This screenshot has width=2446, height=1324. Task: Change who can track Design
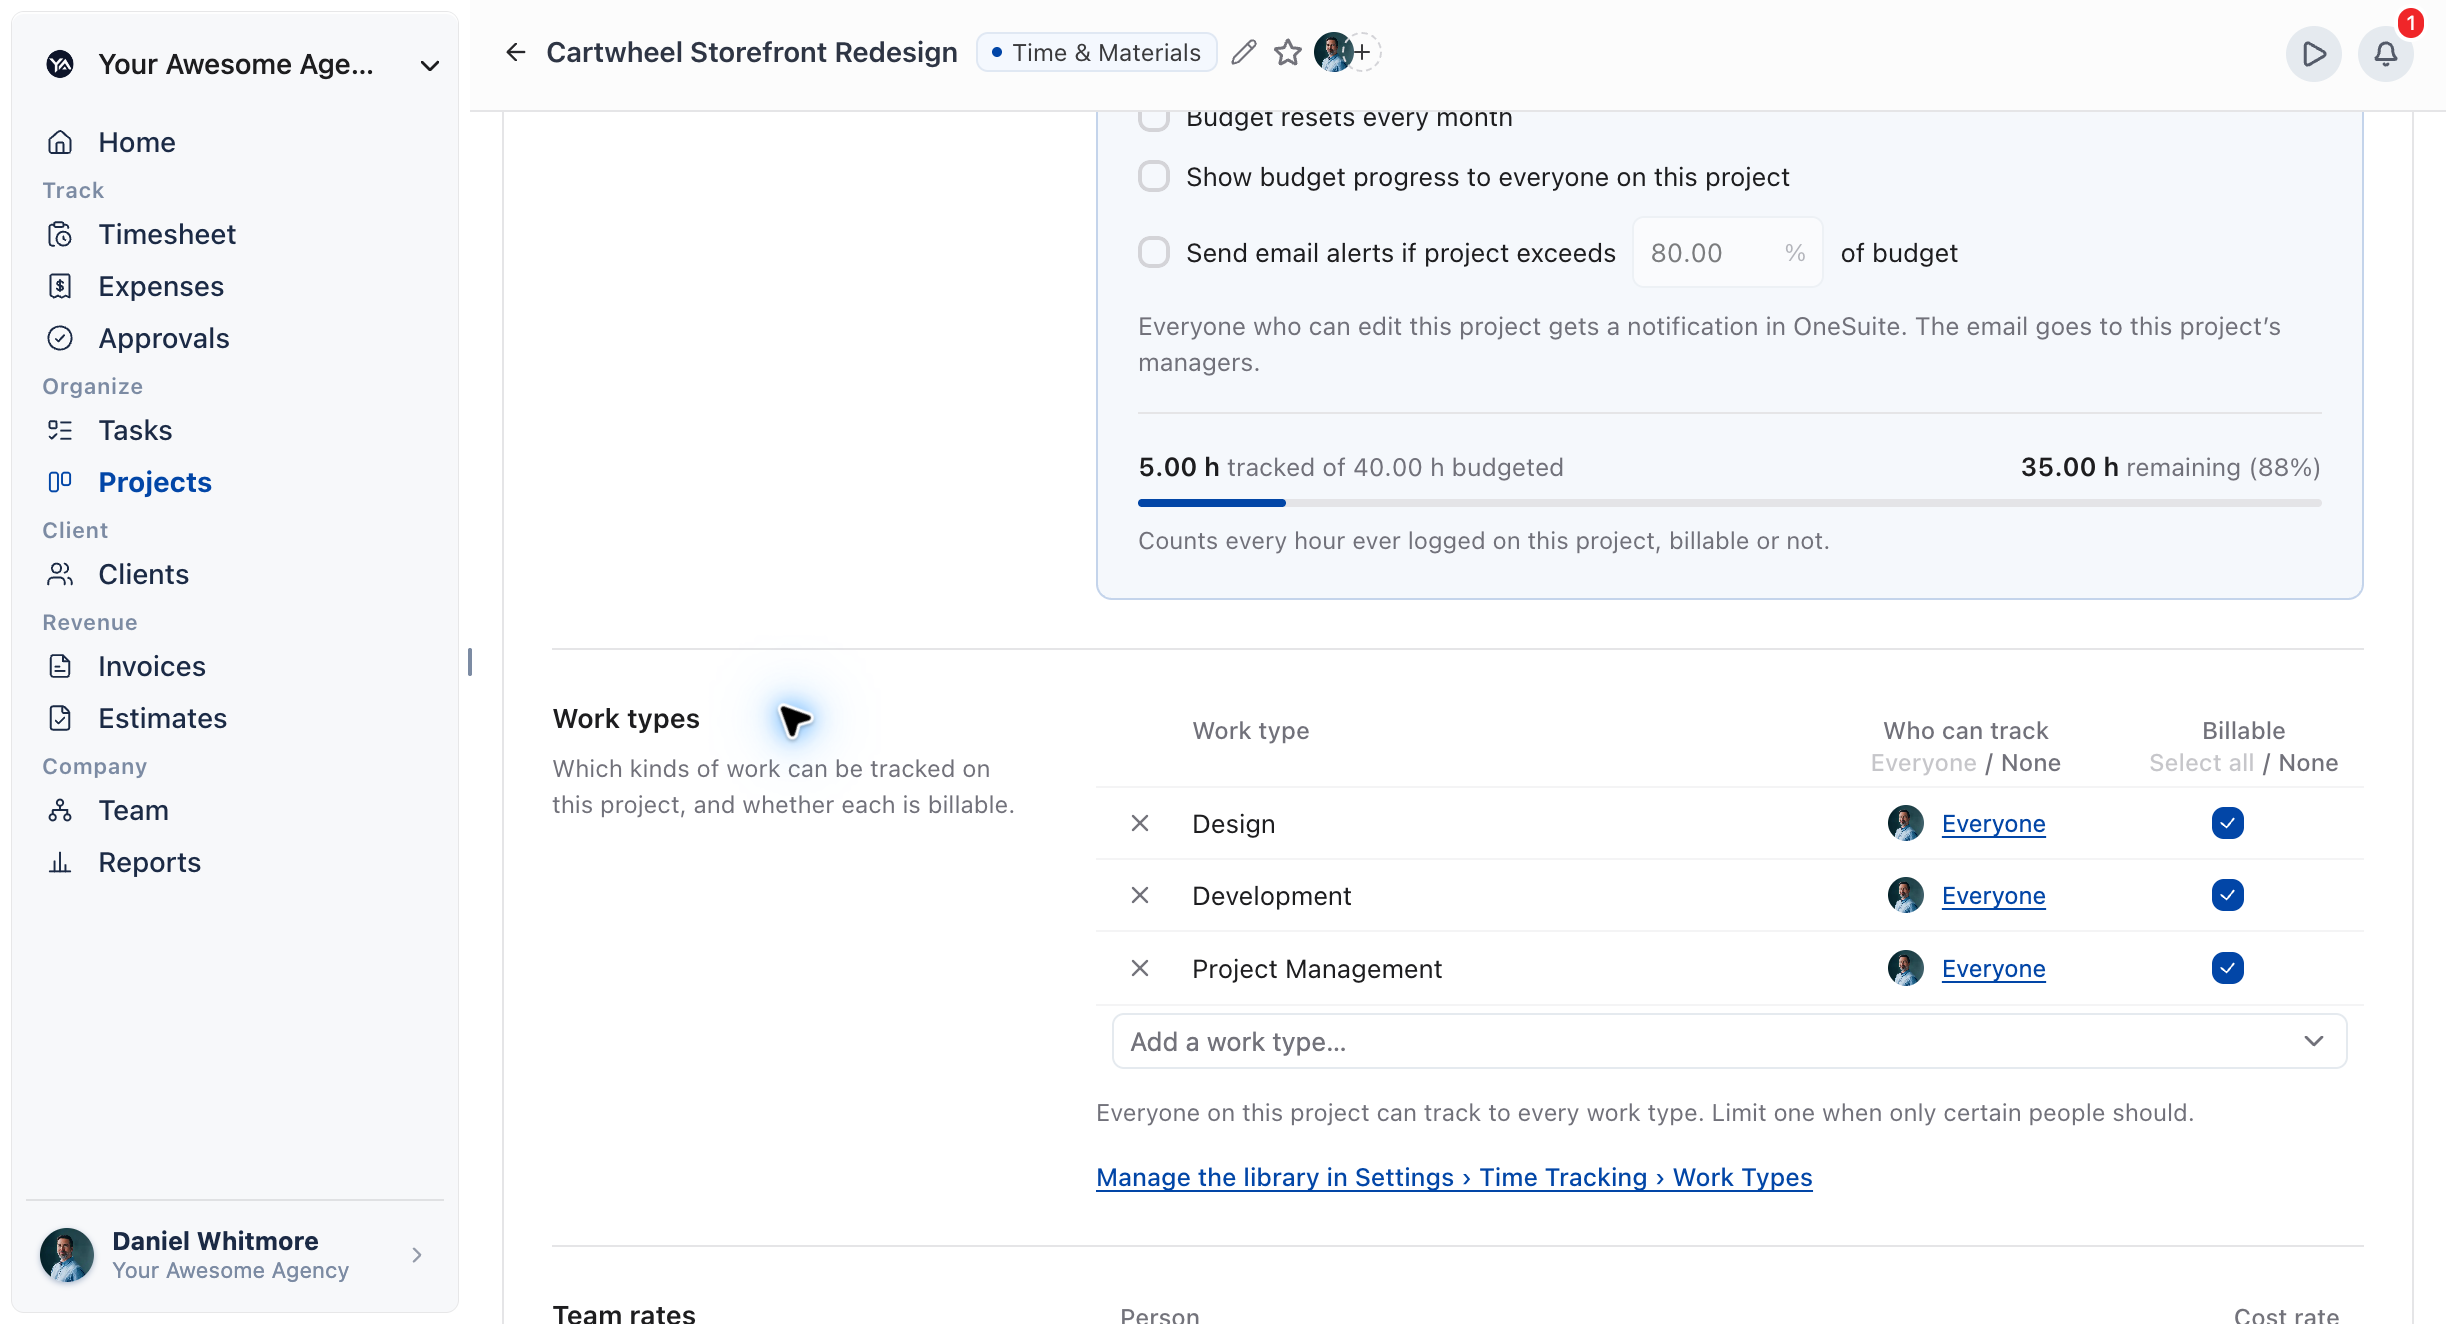pos(1993,823)
